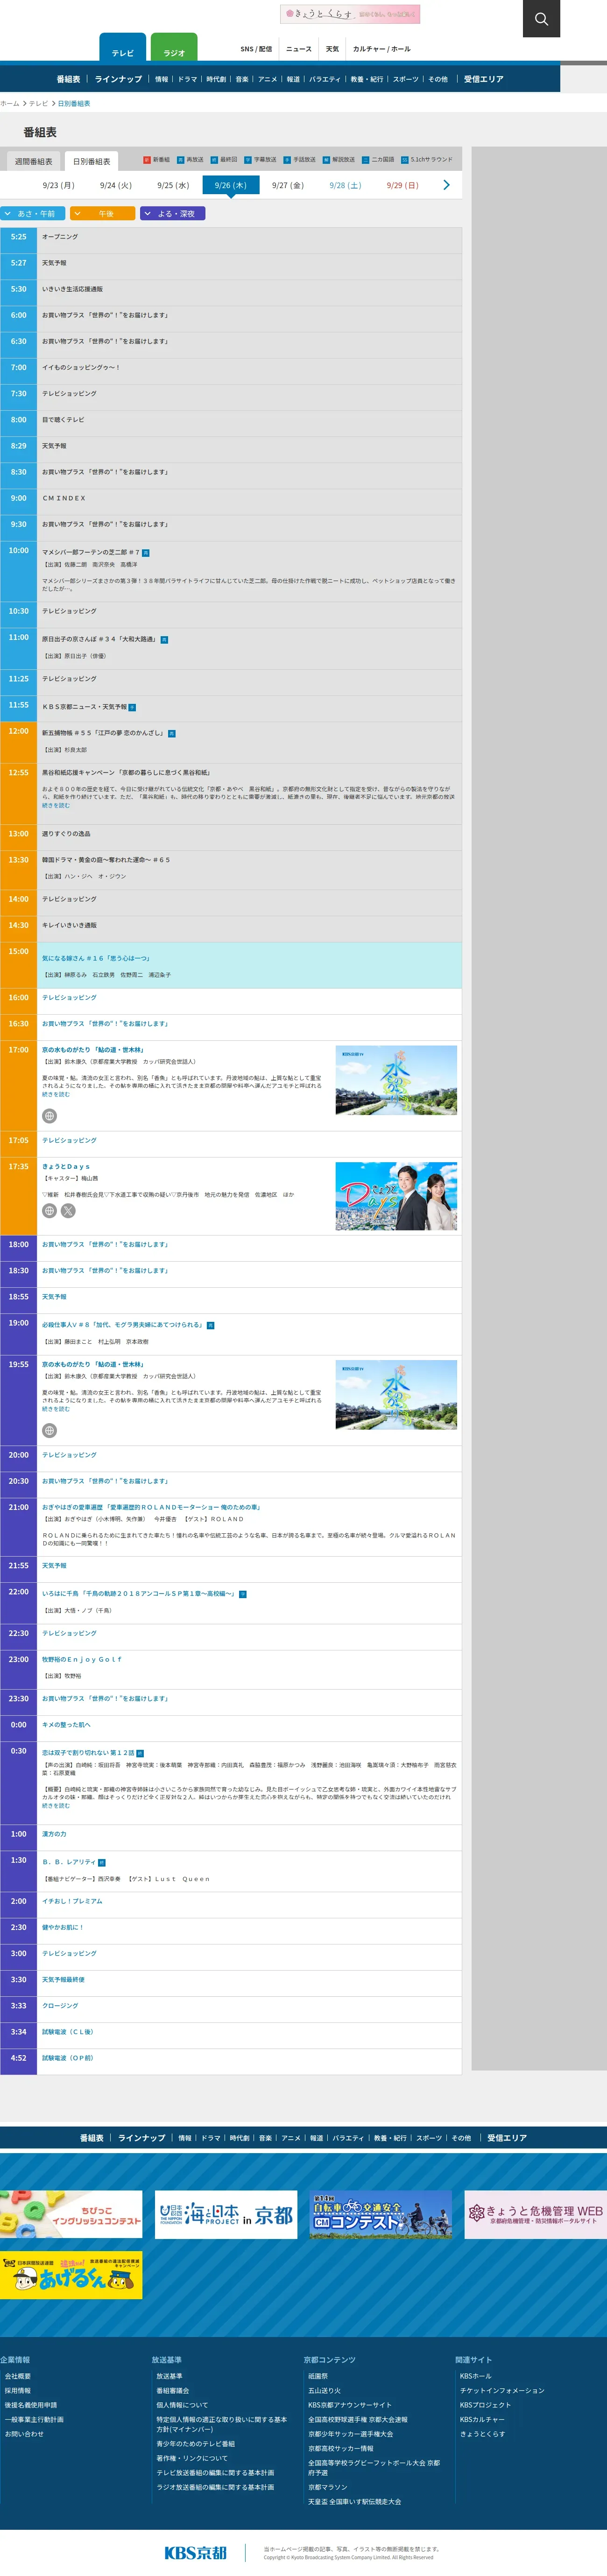
Task: Click the search magnifier icon in header
Action: pyautogui.click(x=541, y=19)
